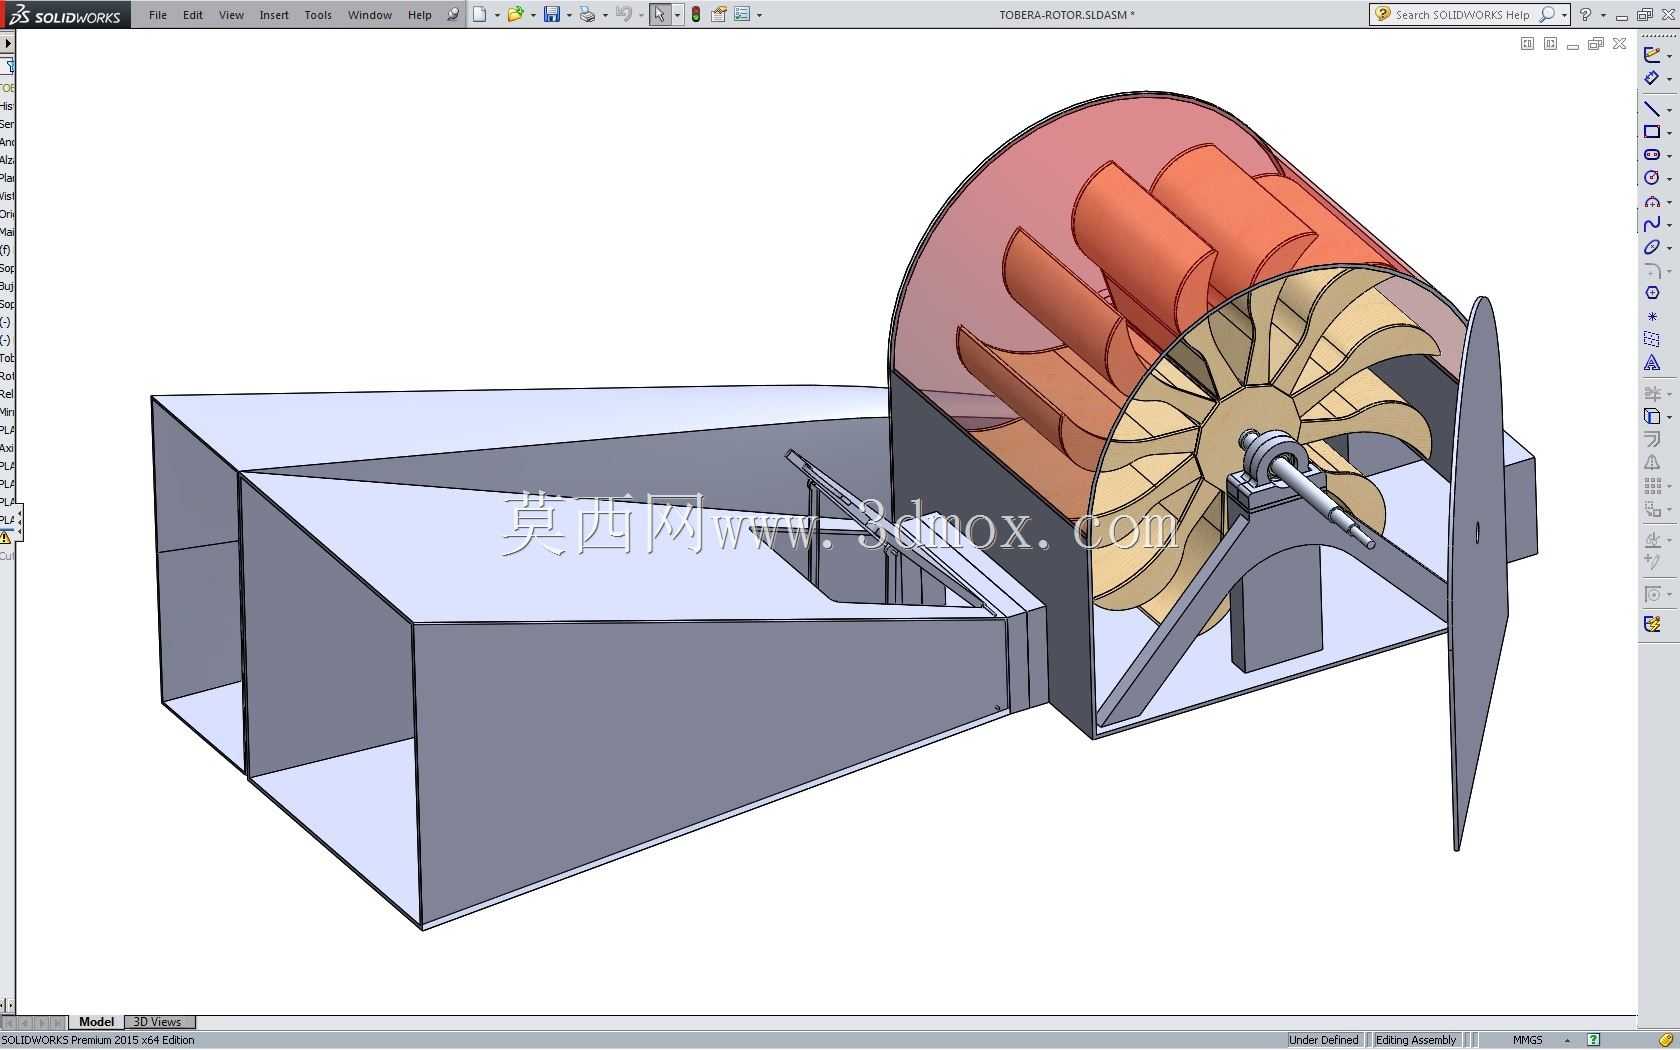The width and height of the screenshot is (1680, 1050).
Task: Expand the collapsed feature tree panel arrow
Action: pos(7,43)
